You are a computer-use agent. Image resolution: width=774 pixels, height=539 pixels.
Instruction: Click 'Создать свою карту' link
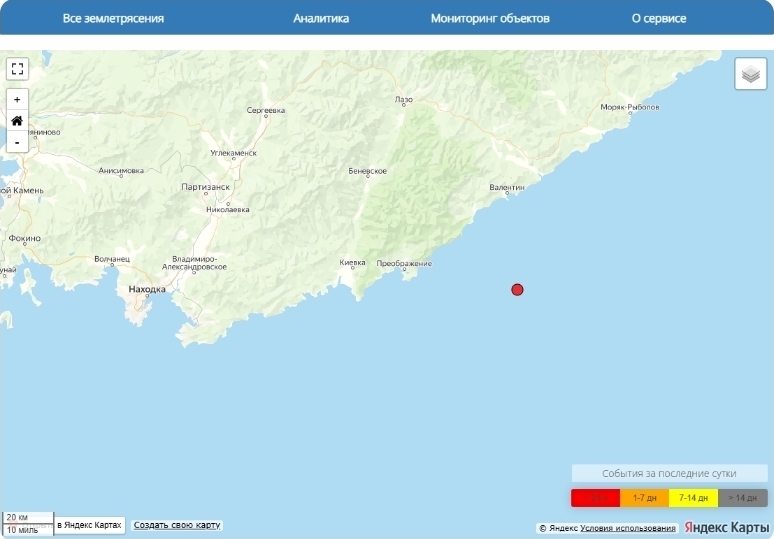pyautogui.click(x=177, y=525)
